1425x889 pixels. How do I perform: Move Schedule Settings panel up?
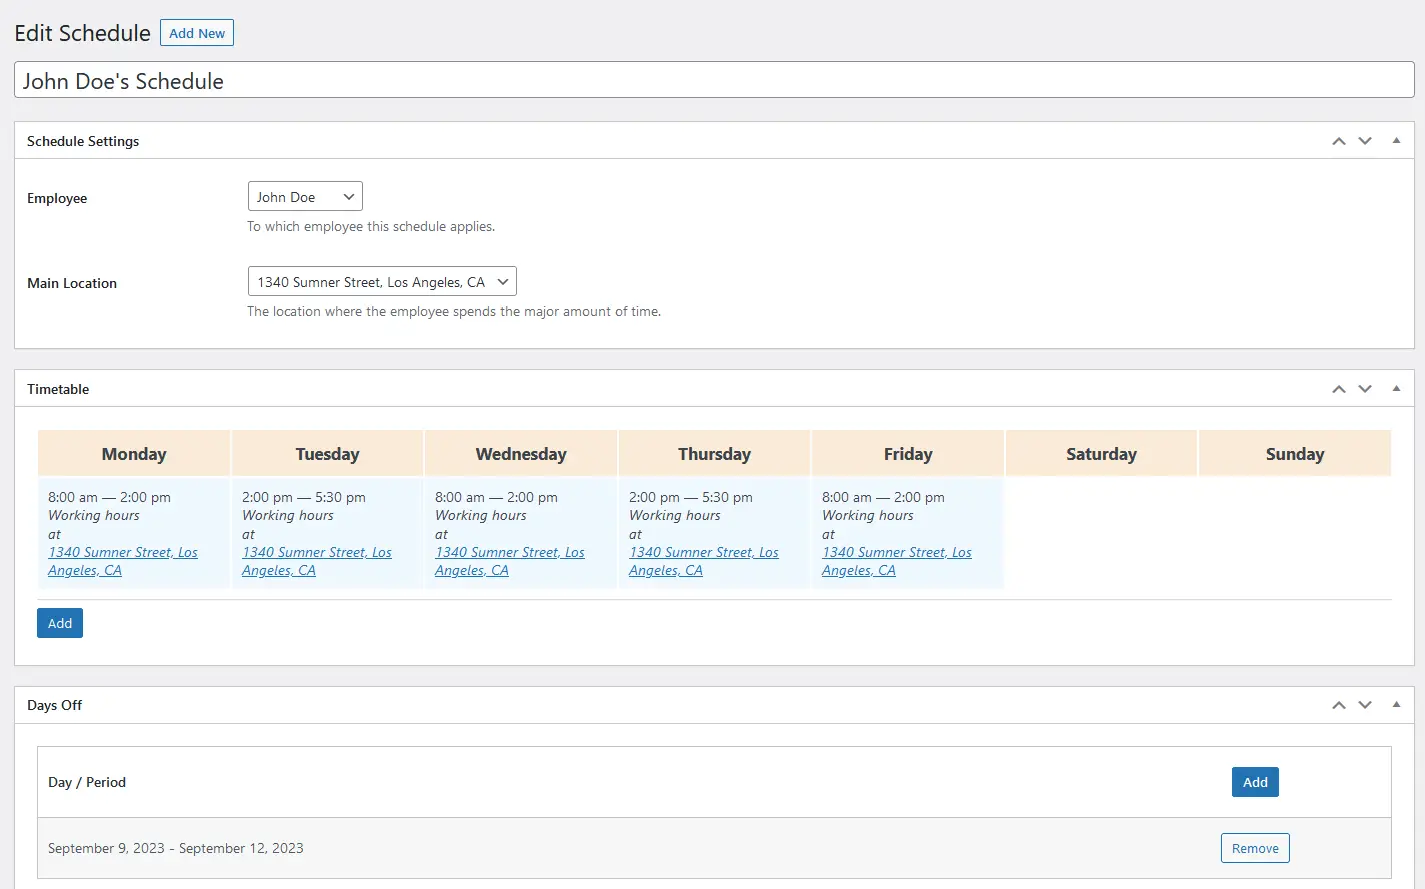click(x=1339, y=141)
